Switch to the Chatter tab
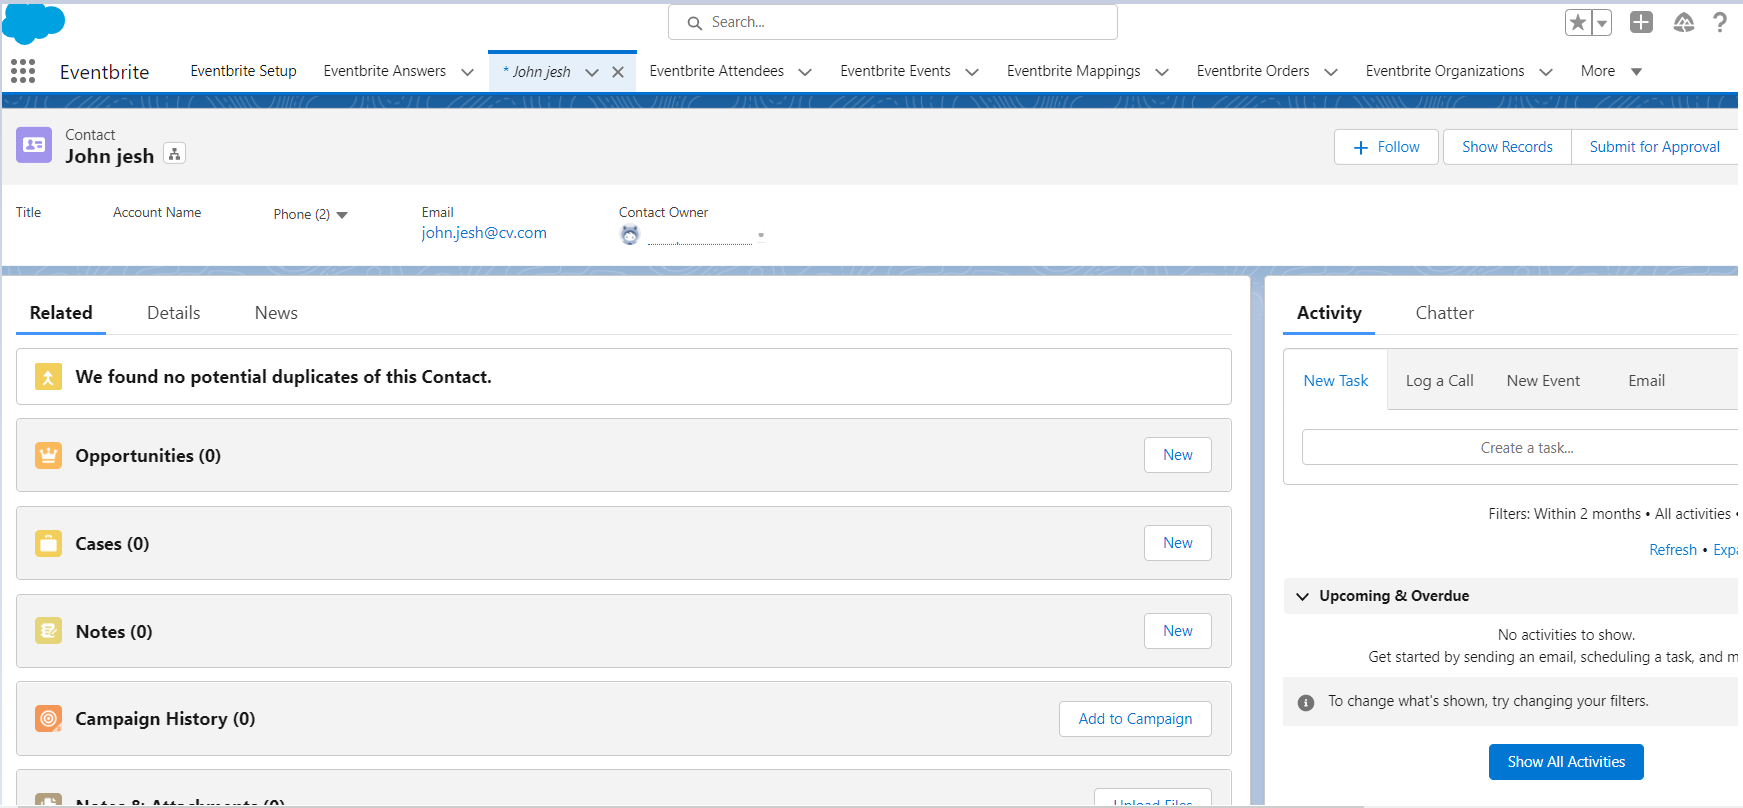Viewport: 1743px width, 808px height. pos(1444,313)
